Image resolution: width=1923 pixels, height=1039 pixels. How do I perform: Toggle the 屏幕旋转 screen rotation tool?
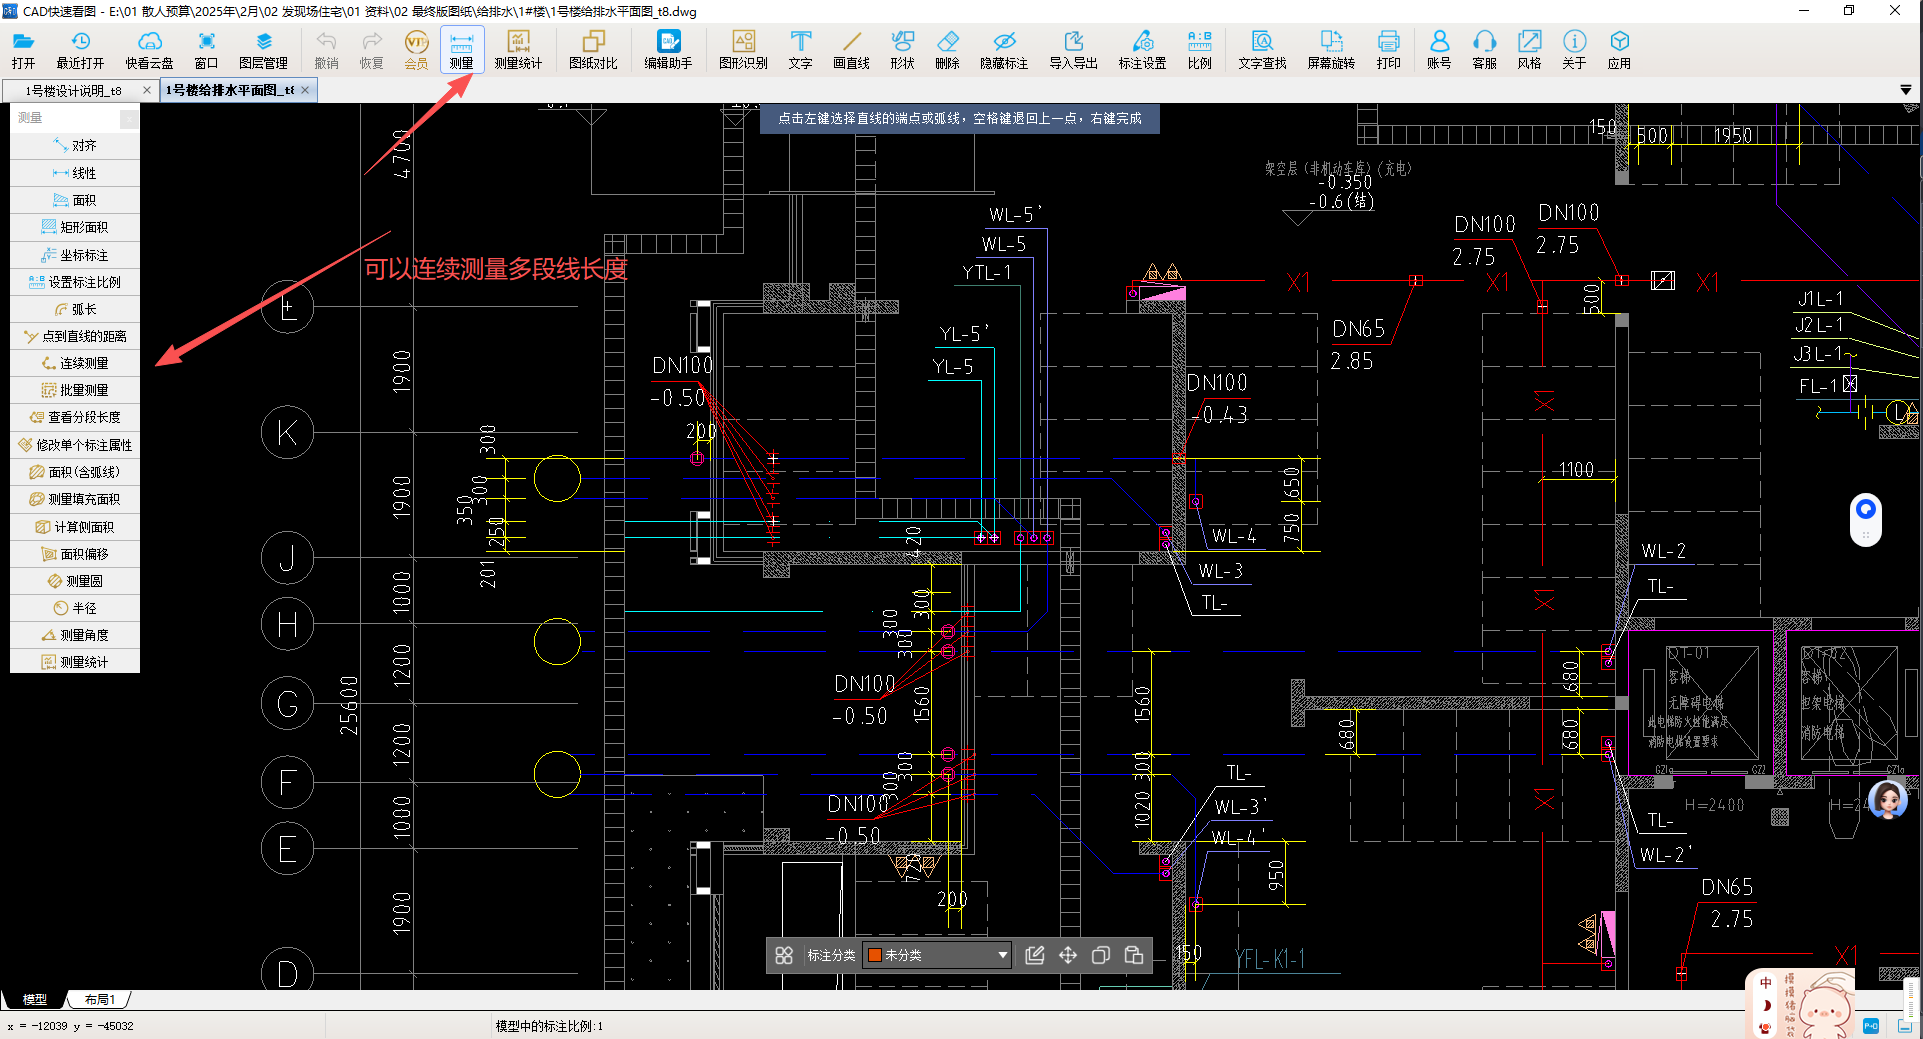tap(1331, 49)
